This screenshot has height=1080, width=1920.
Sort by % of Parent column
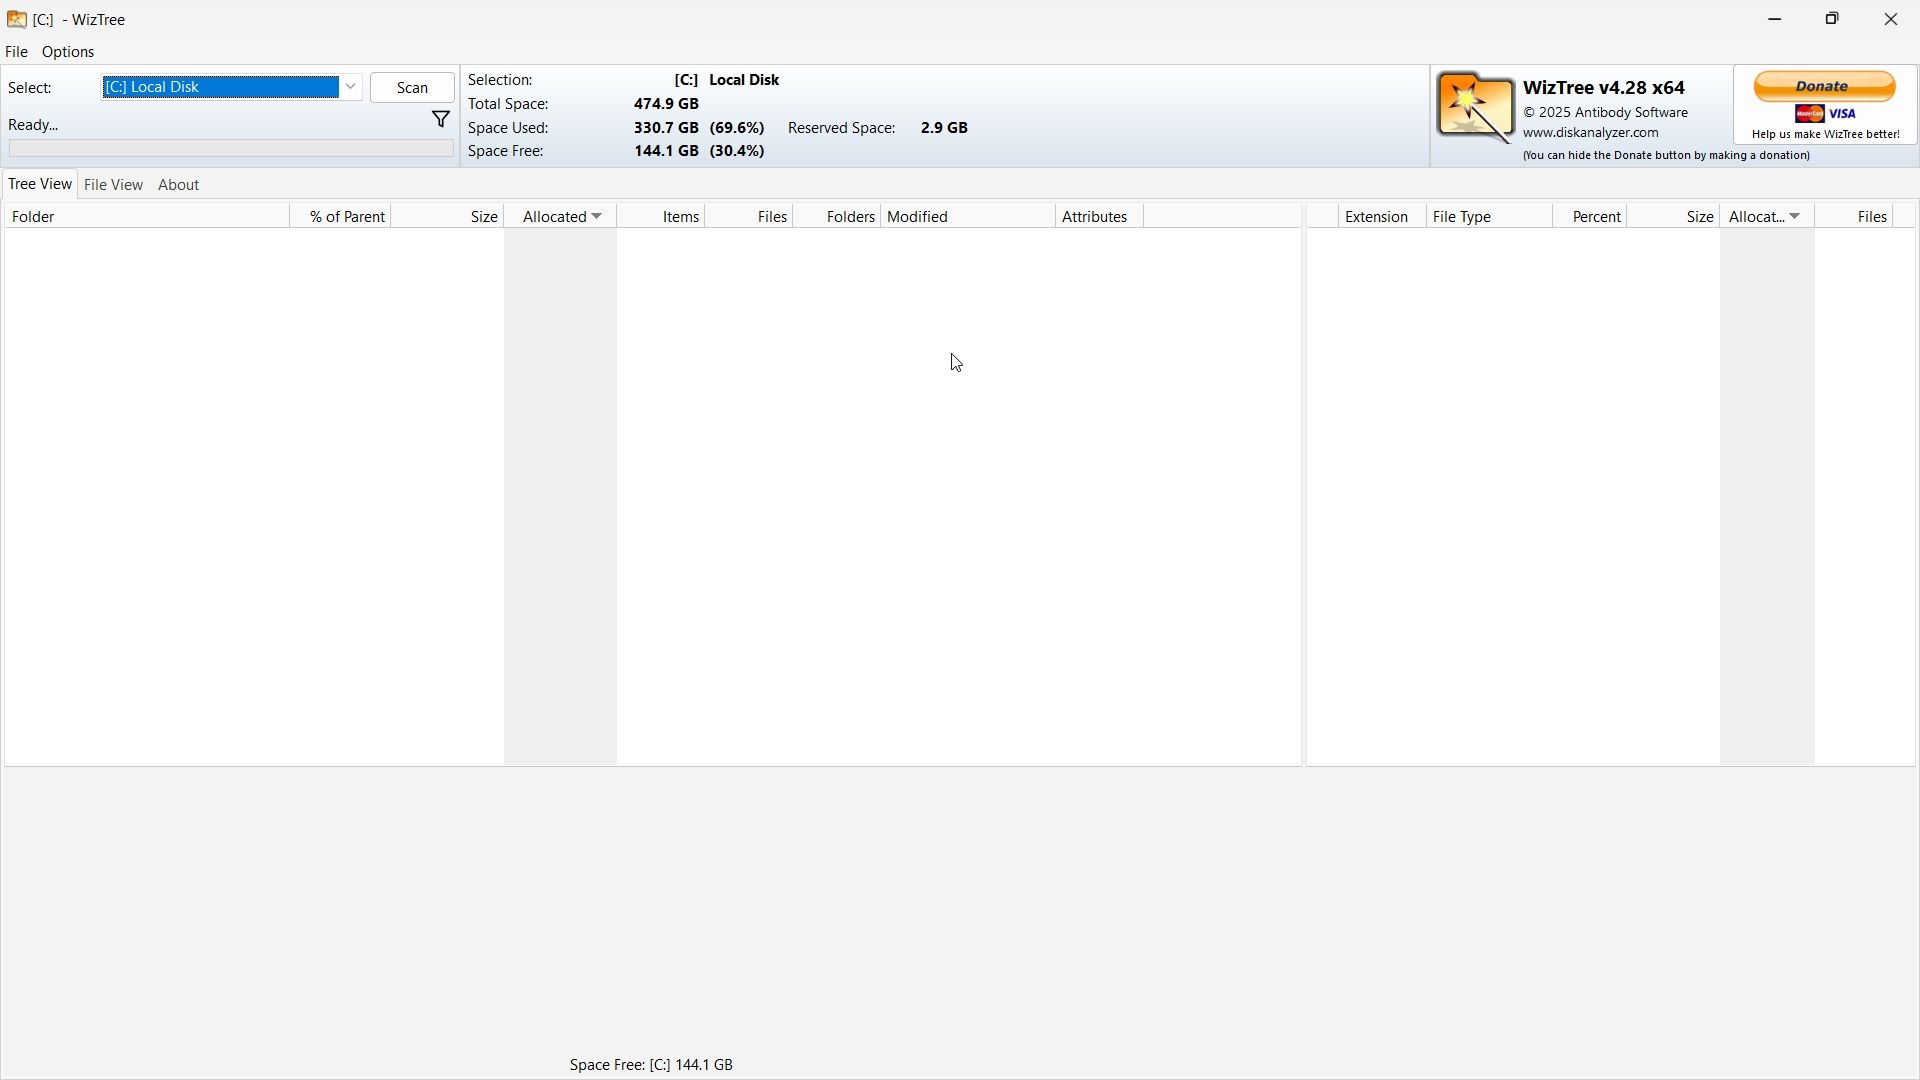coord(341,217)
